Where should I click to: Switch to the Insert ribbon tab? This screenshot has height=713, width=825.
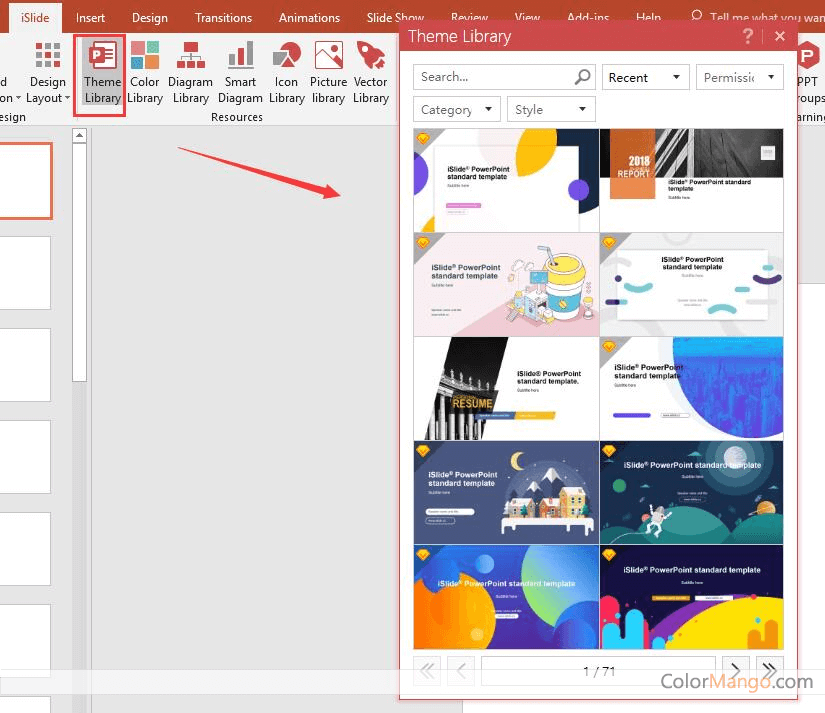[x=90, y=17]
